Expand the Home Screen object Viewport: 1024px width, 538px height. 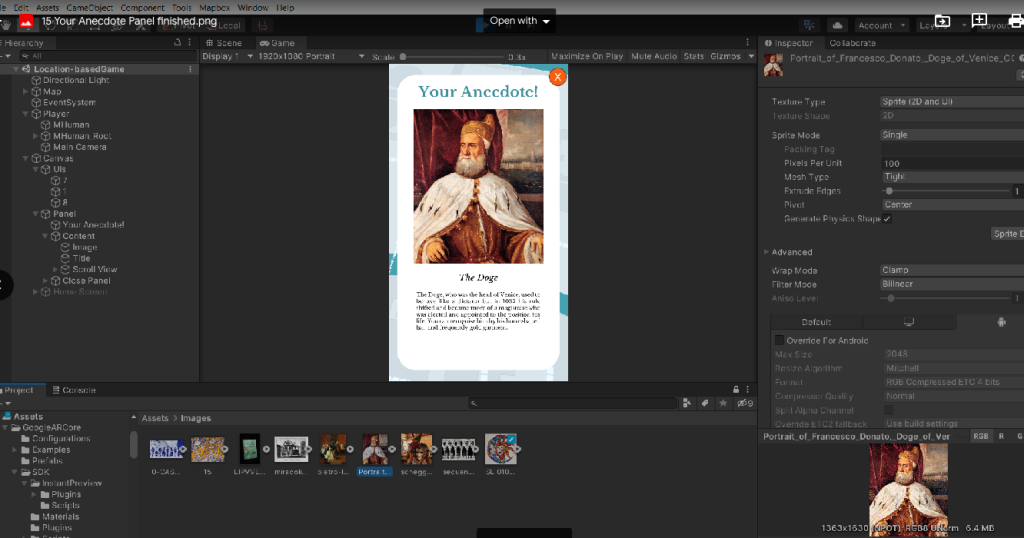35,292
